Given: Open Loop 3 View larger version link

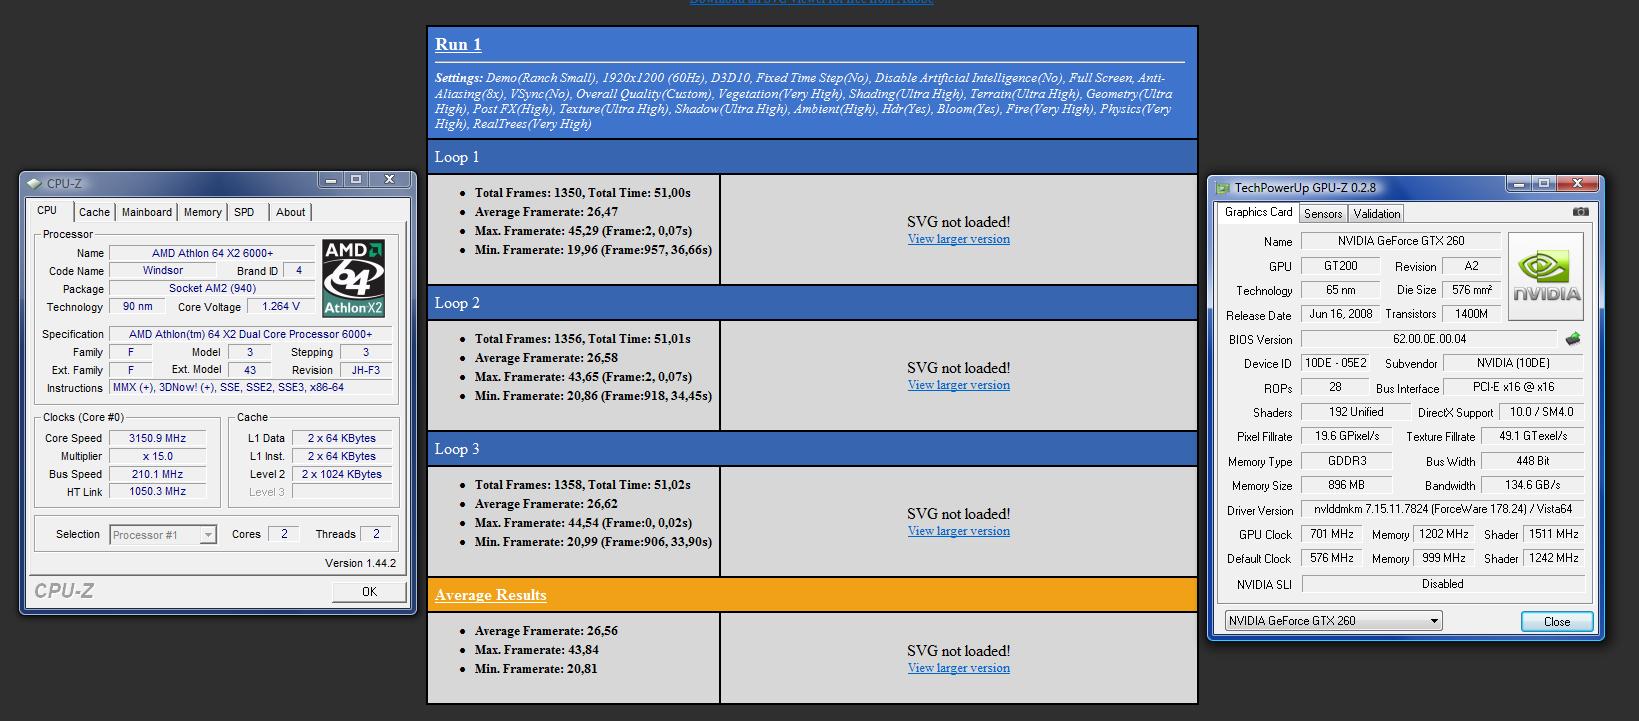Looking at the screenshot, I should (x=959, y=531).
